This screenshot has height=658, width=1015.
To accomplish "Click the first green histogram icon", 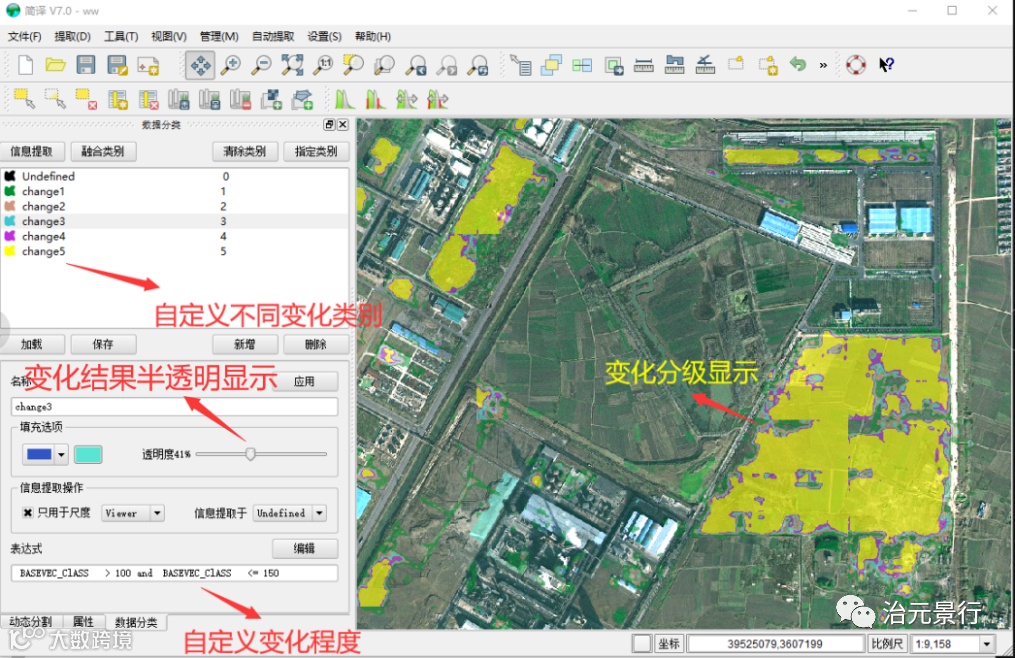I will click(344, 99).
